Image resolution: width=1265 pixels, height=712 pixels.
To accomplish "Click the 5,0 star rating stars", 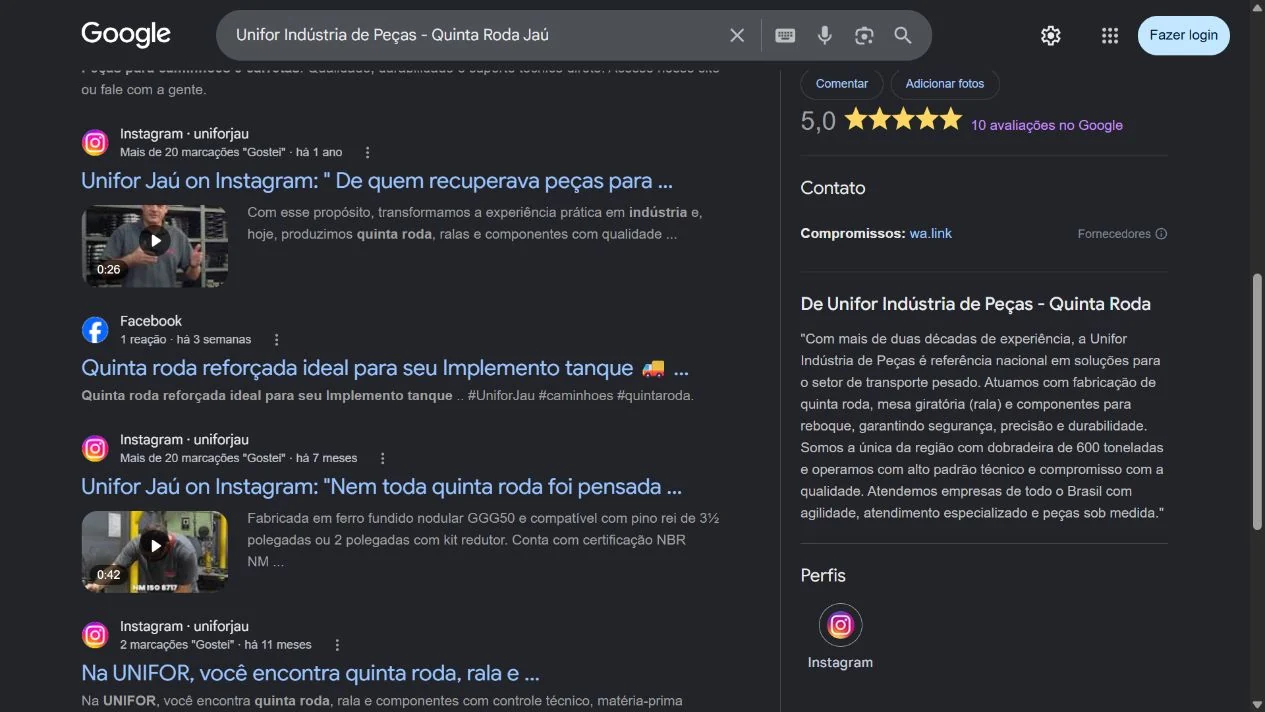I will (x=903, y=120).
